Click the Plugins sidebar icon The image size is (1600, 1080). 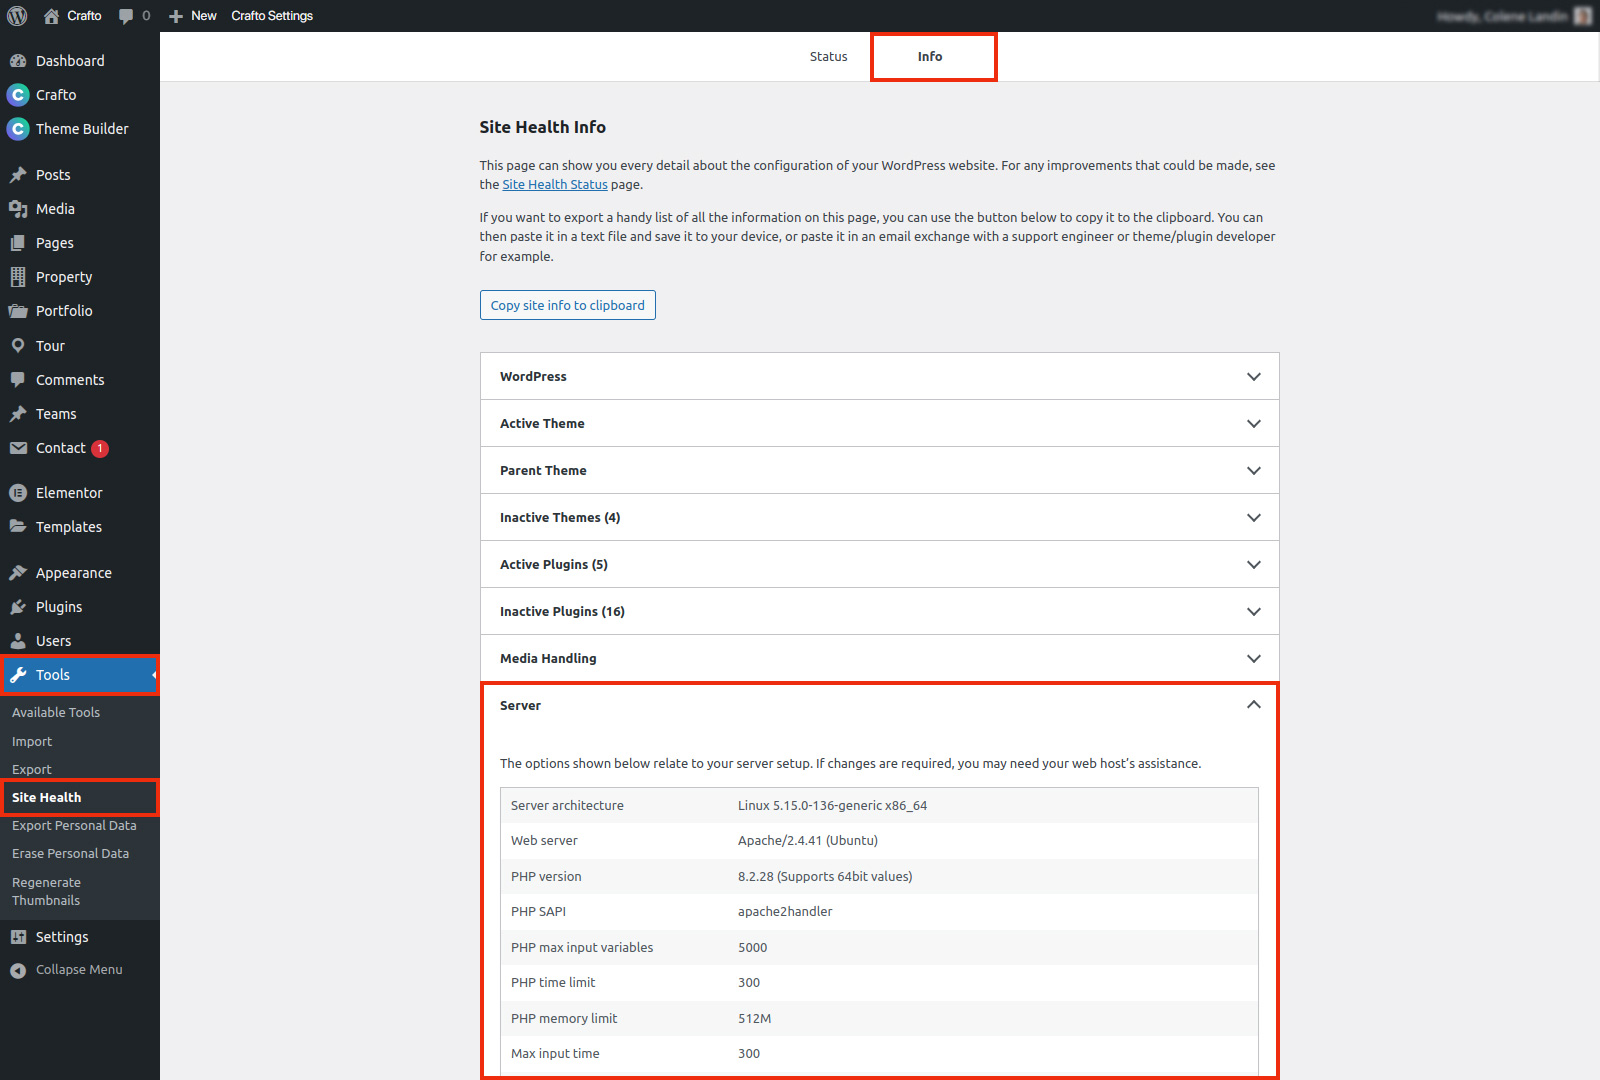[x=19, y=606]
